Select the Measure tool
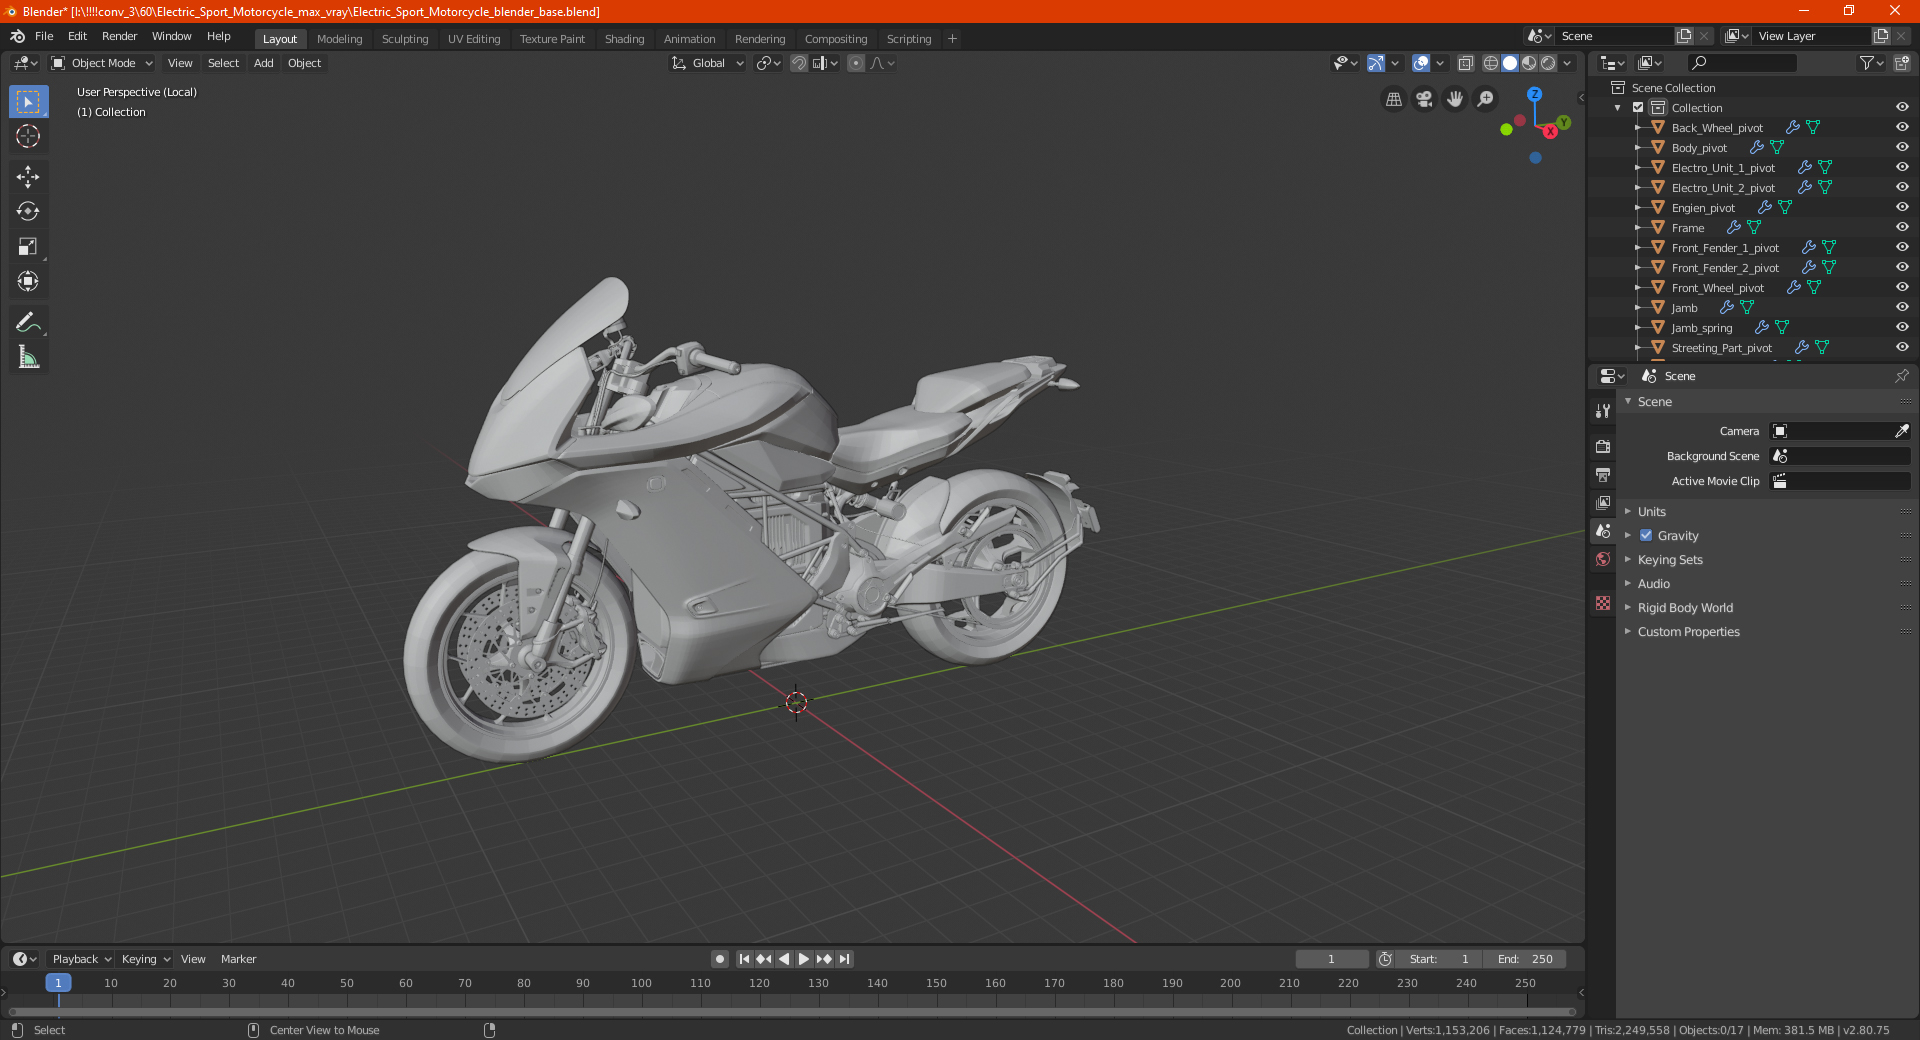 (28, 357)
